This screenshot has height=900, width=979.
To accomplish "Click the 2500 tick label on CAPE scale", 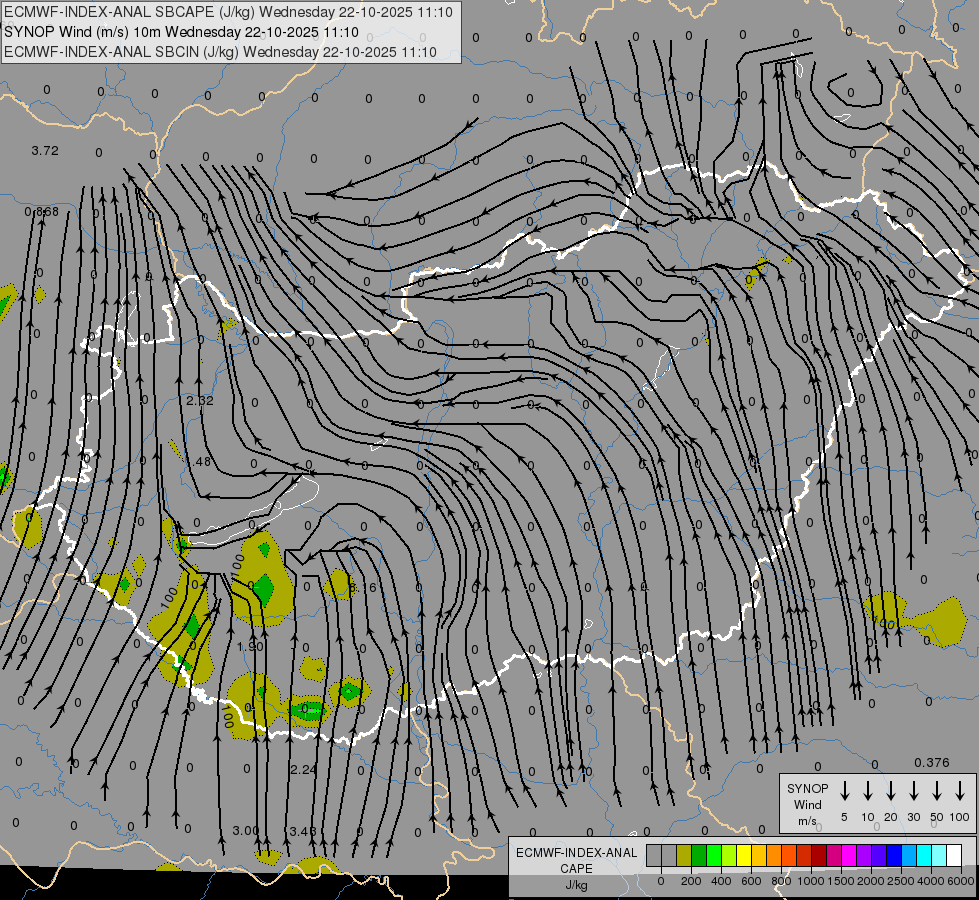I will click(901, 881).
